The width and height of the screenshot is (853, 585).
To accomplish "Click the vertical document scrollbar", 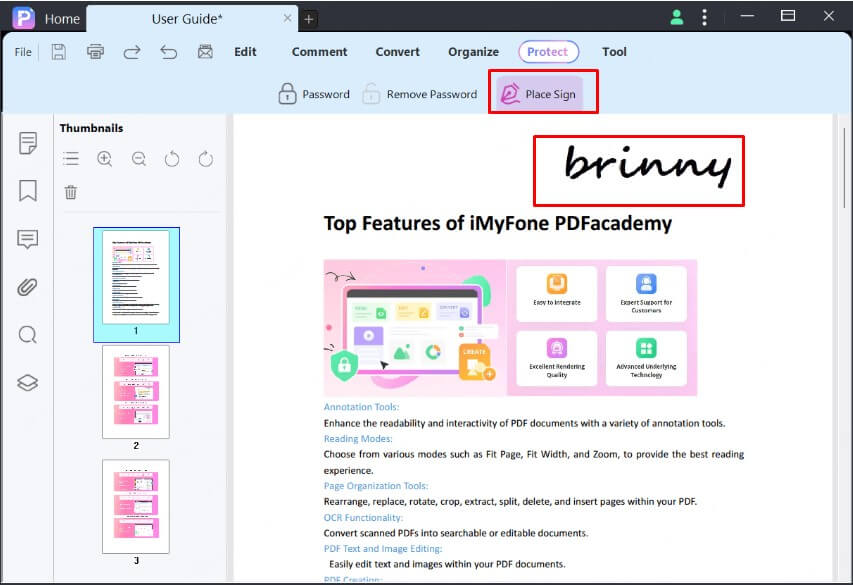I will (x=844, y=168).
